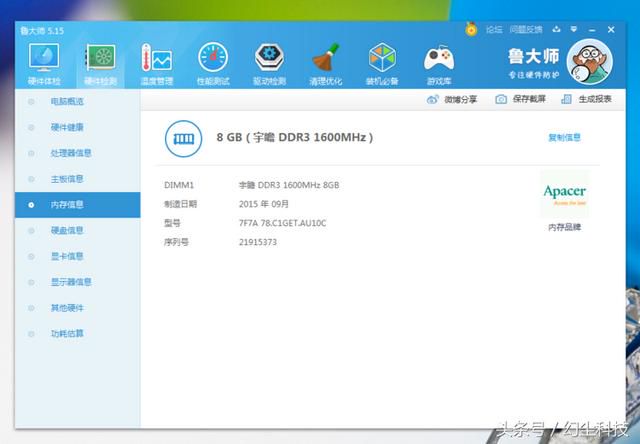
Task: Click the serial number 21915373
Action: pos(258,242)
